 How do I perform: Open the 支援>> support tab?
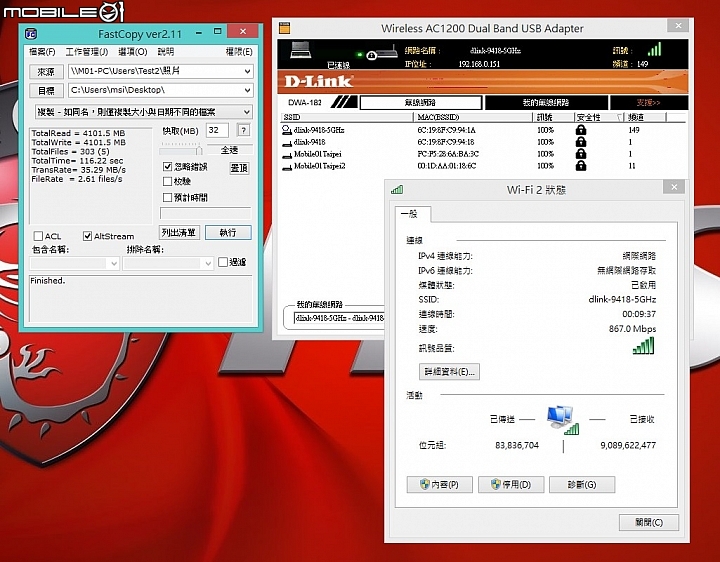648,102
